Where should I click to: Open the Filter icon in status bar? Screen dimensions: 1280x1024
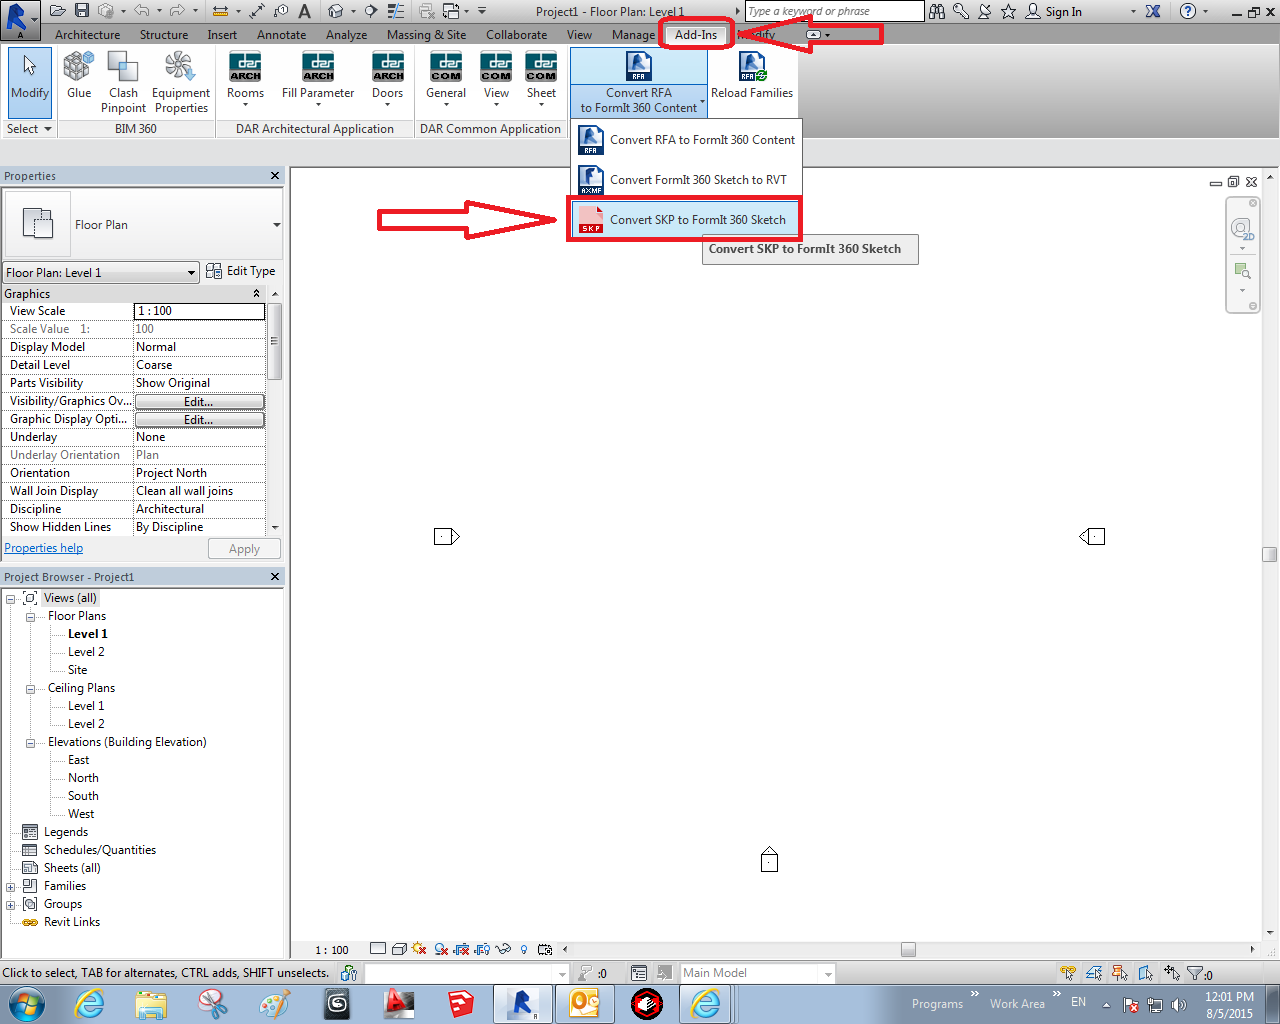click(1197, 973)
